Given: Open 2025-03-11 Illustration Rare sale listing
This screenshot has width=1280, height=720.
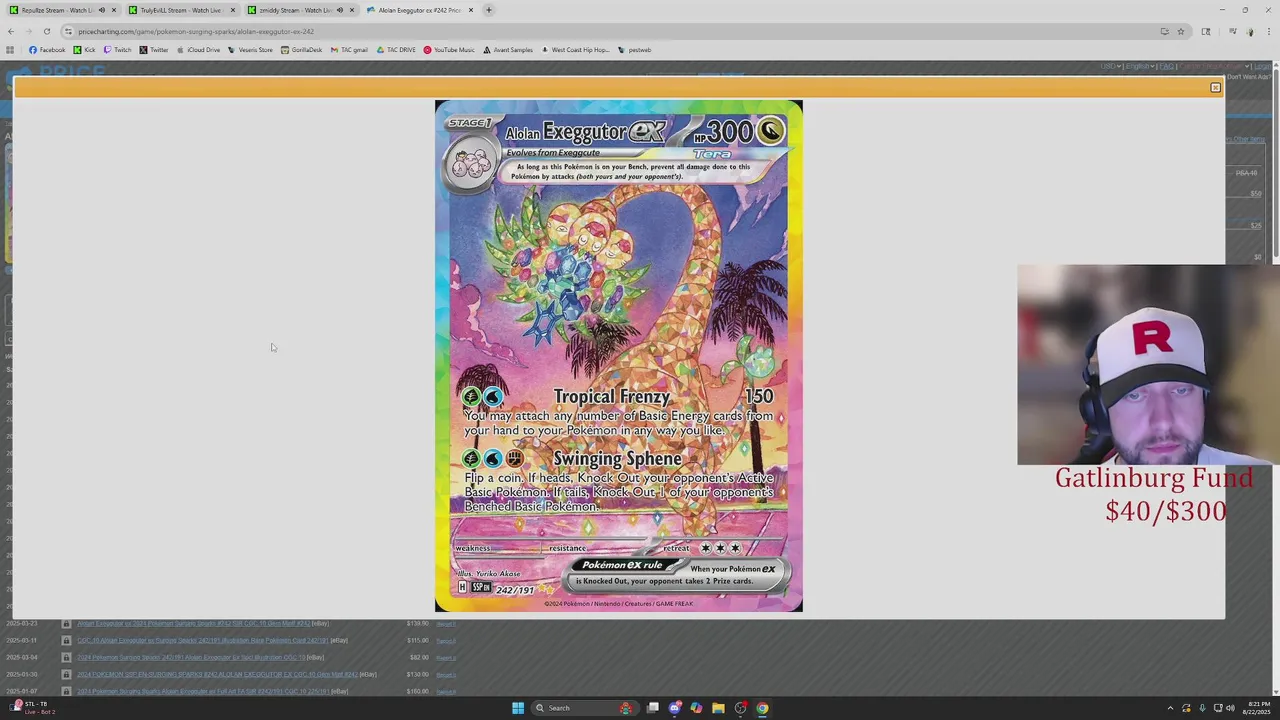Looking at the screenshot, I should (203, 640).
